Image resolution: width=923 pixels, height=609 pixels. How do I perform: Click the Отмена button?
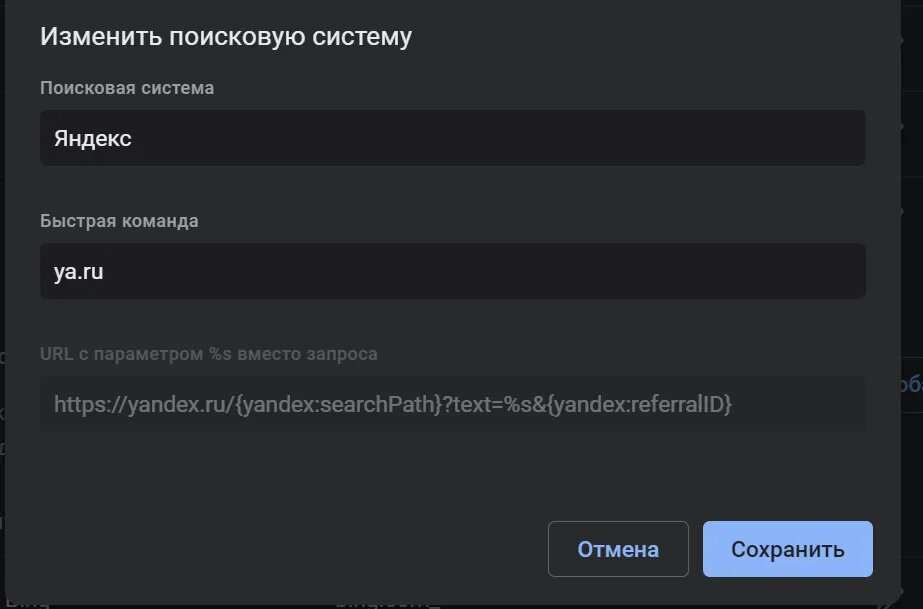[x=618, y=548]
